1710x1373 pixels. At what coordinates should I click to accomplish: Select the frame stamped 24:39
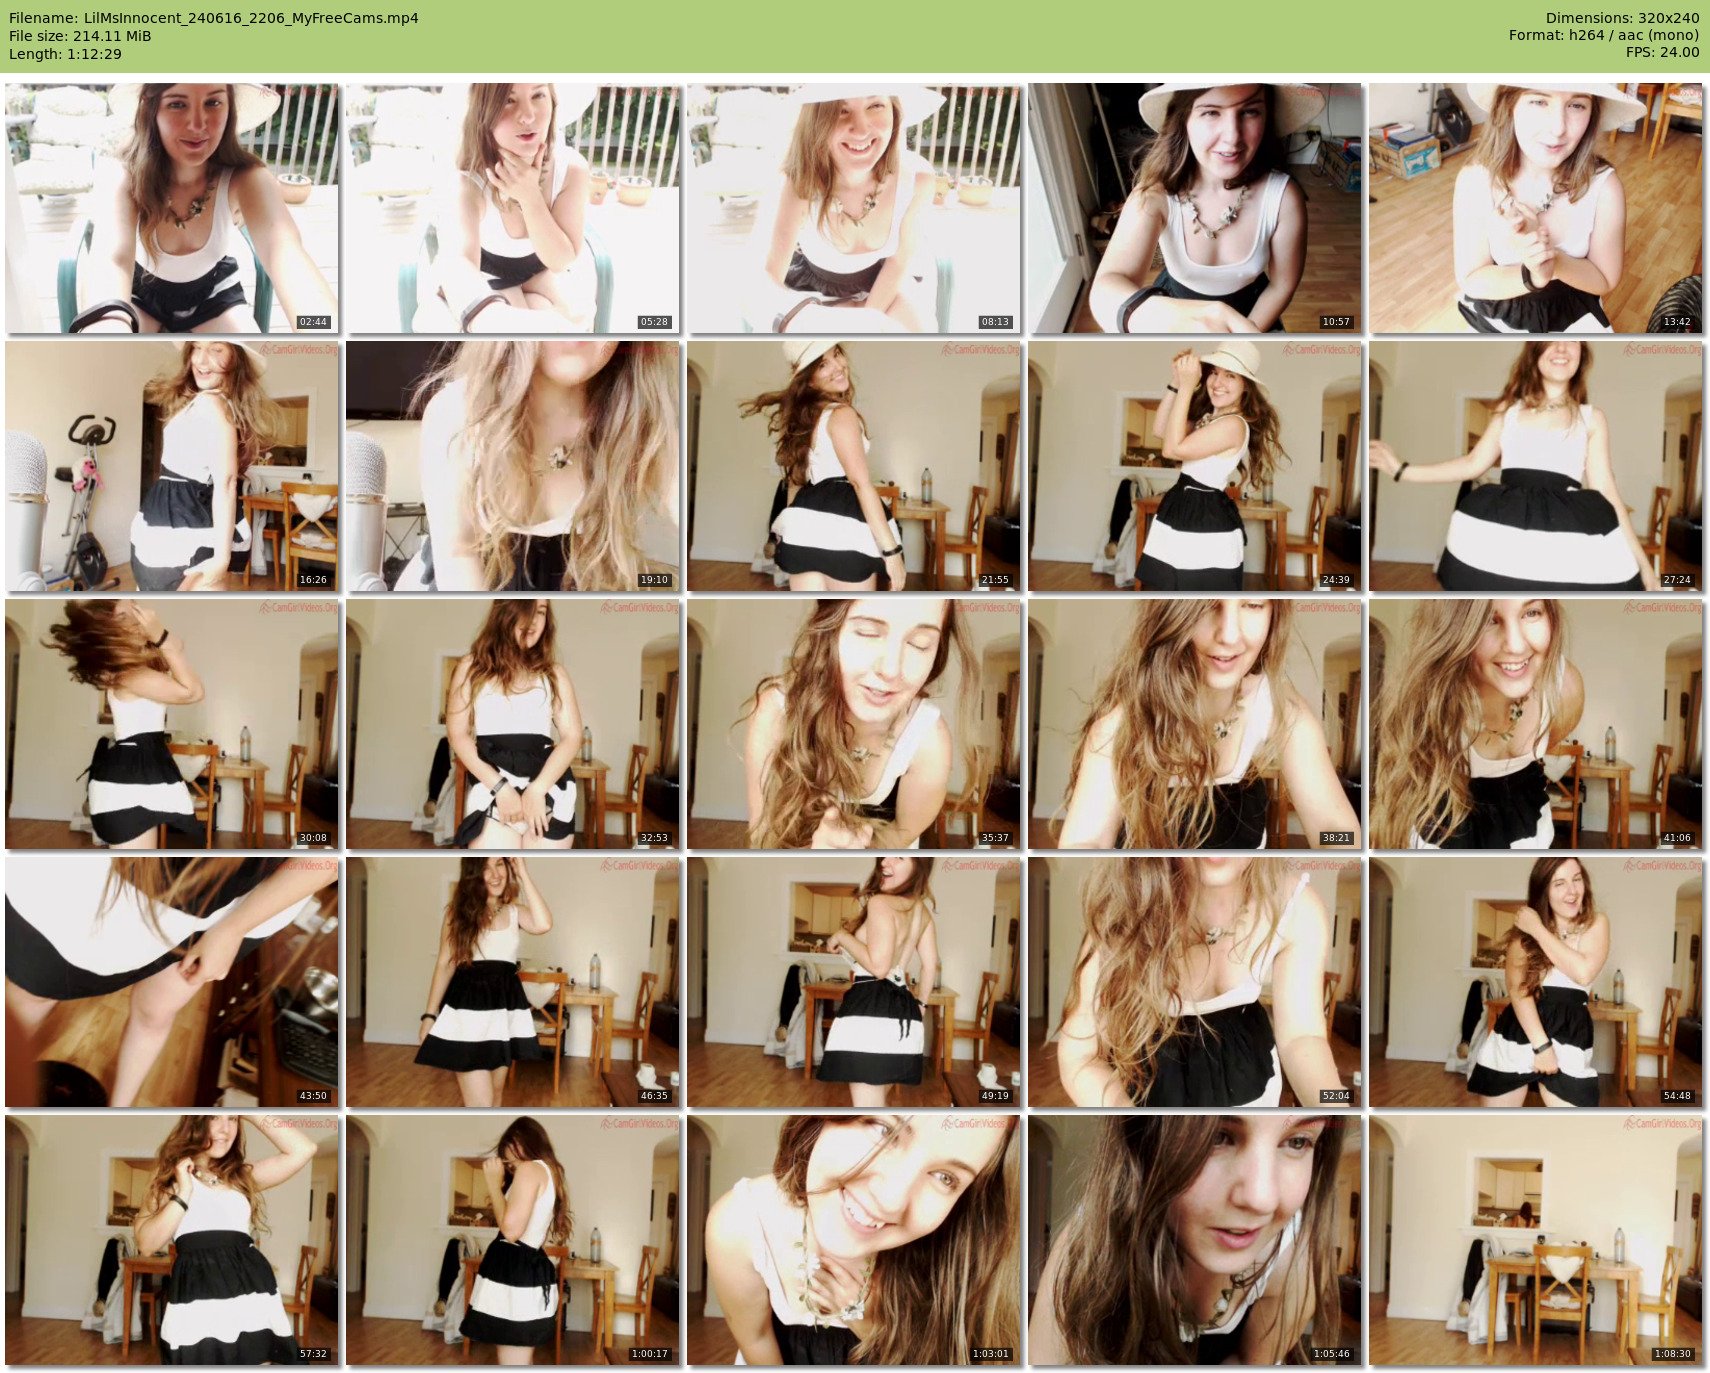pyautogui.click(x=1195, y=466)
